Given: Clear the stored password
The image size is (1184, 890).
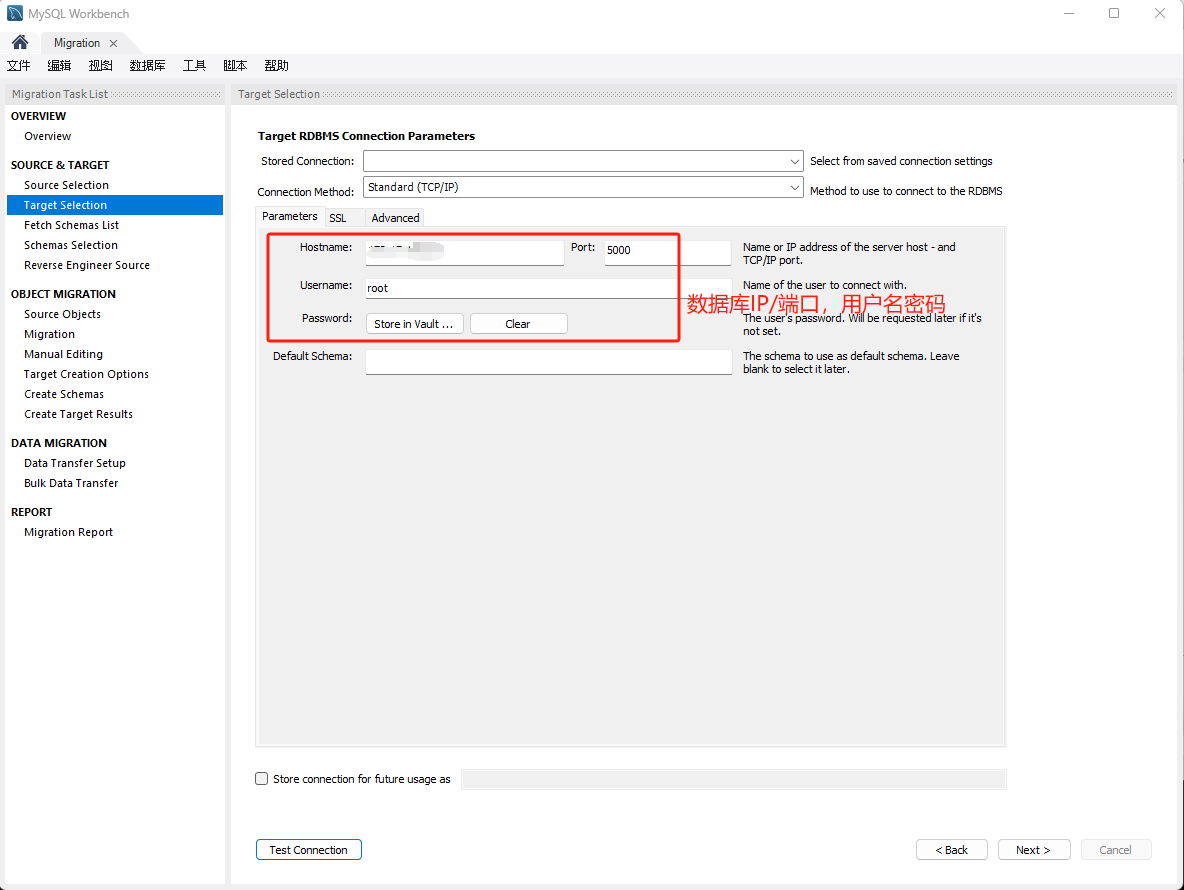Looking at the screenshot, I should tap(518, 324).
